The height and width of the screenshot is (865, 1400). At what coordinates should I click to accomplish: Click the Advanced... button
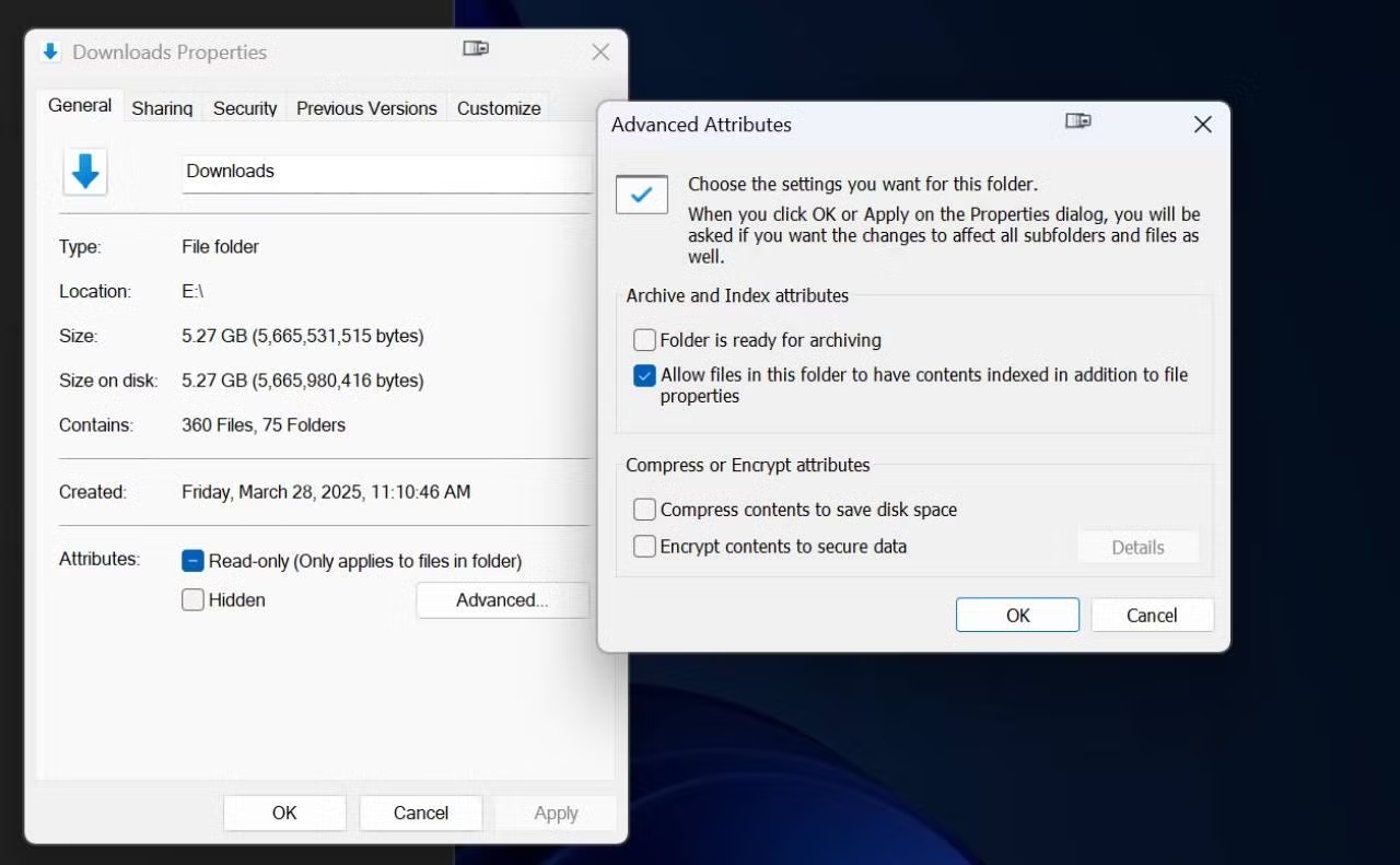point(503,600)
